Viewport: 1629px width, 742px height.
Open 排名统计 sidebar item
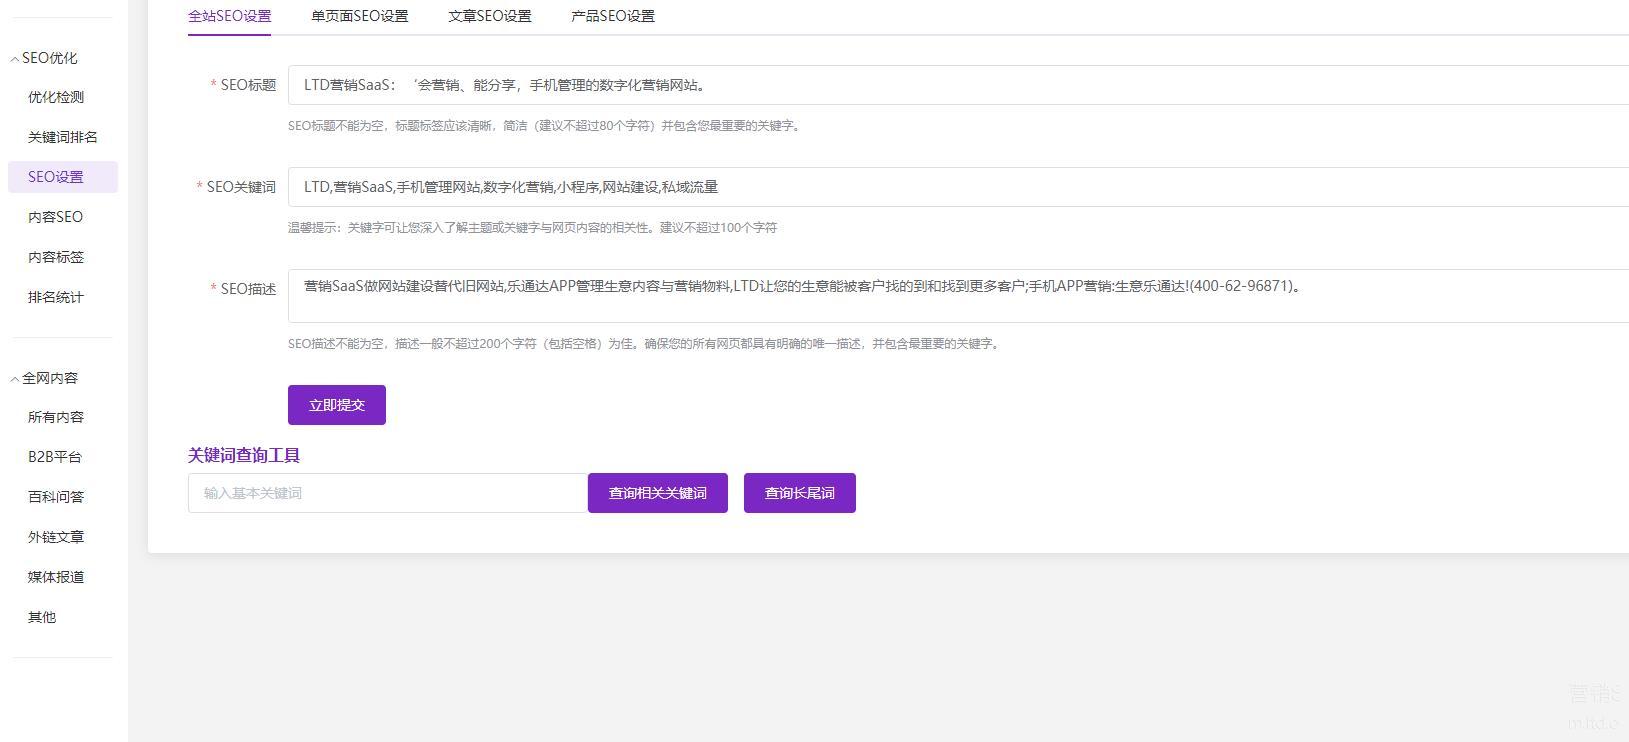56,297
